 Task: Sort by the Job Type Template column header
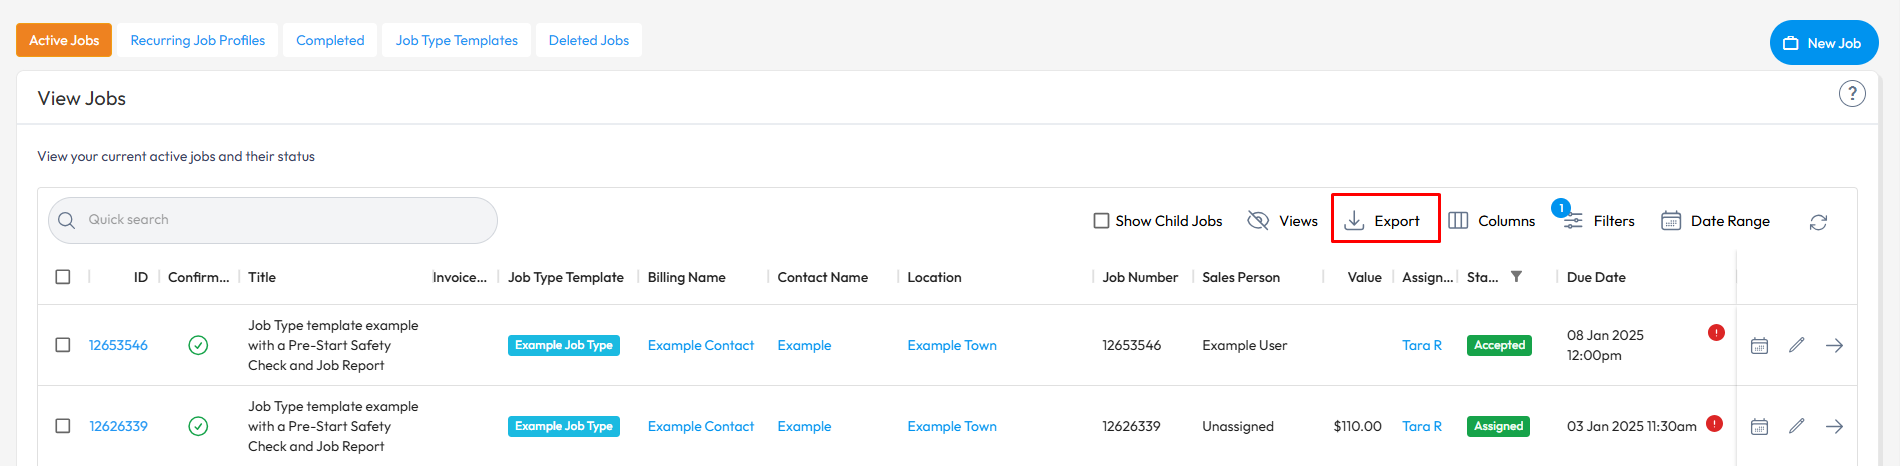tap(566, 277)
